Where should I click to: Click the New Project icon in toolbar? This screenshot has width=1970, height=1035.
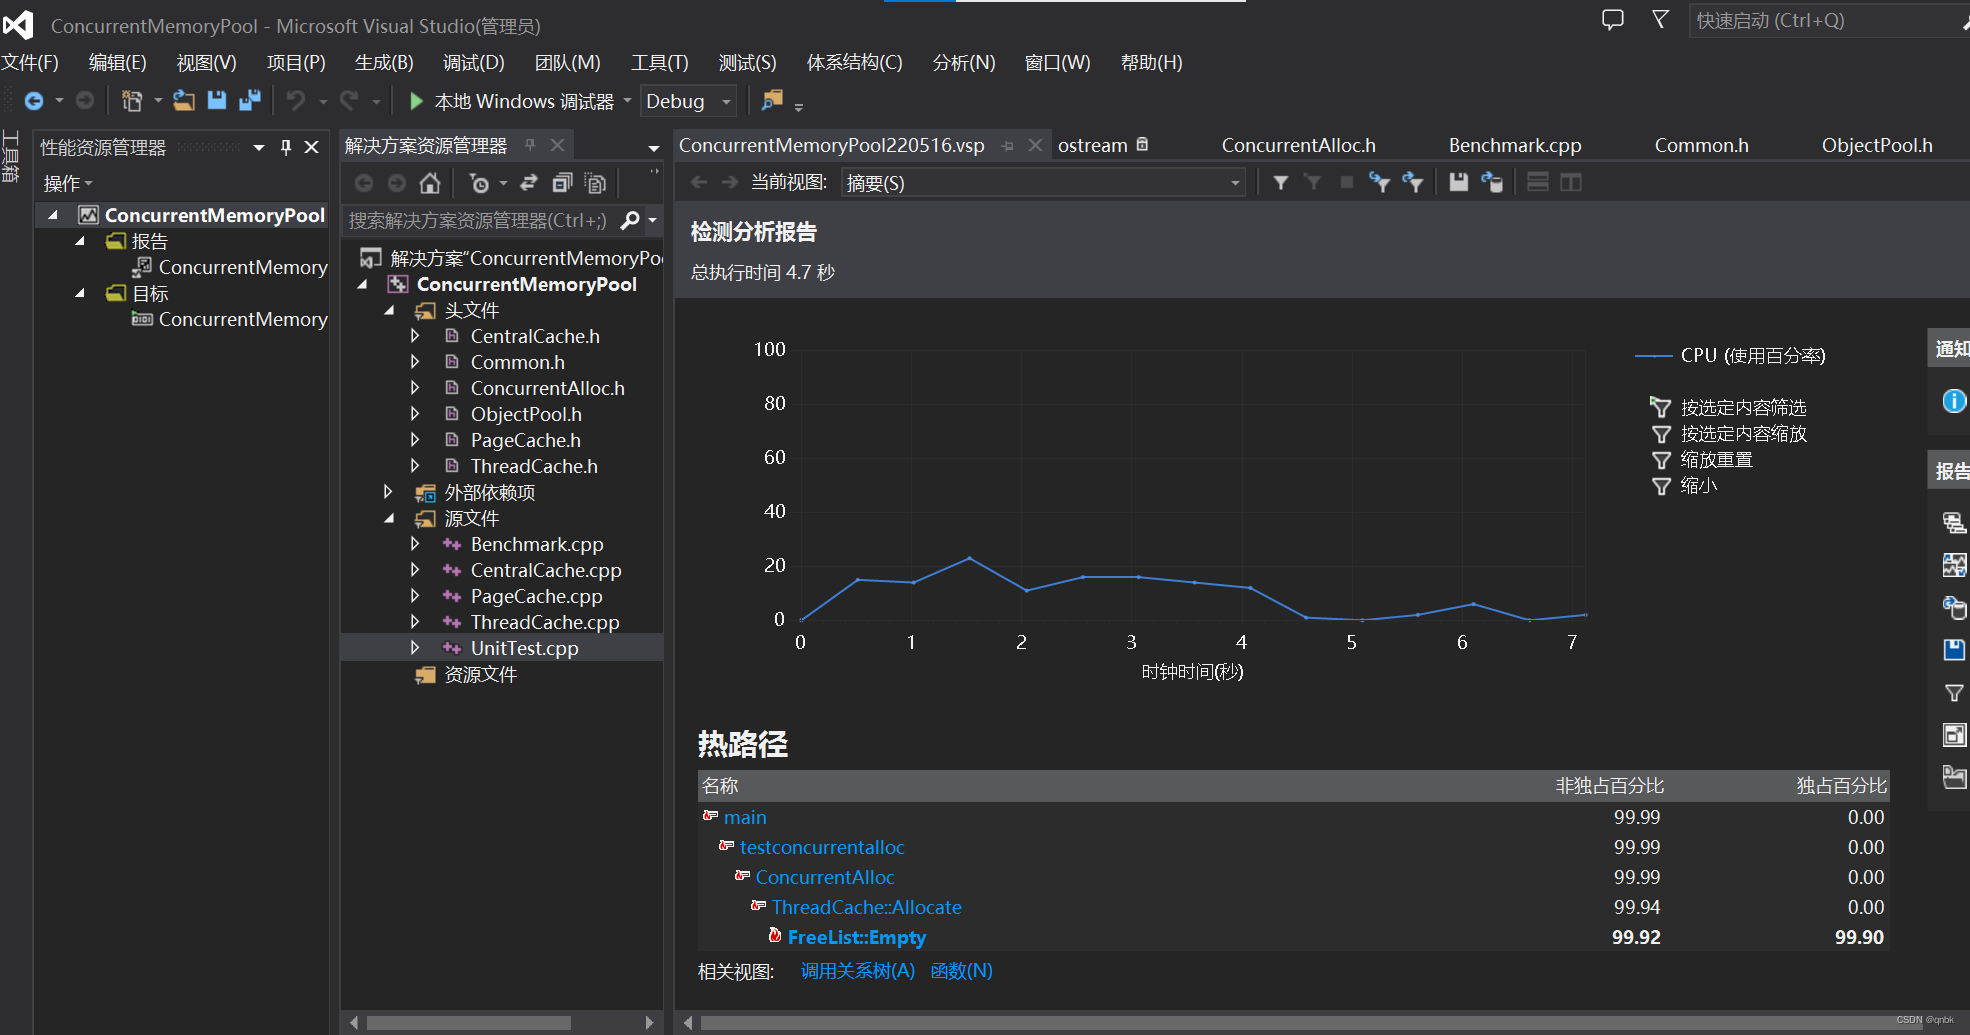click(x=131, y=101)
